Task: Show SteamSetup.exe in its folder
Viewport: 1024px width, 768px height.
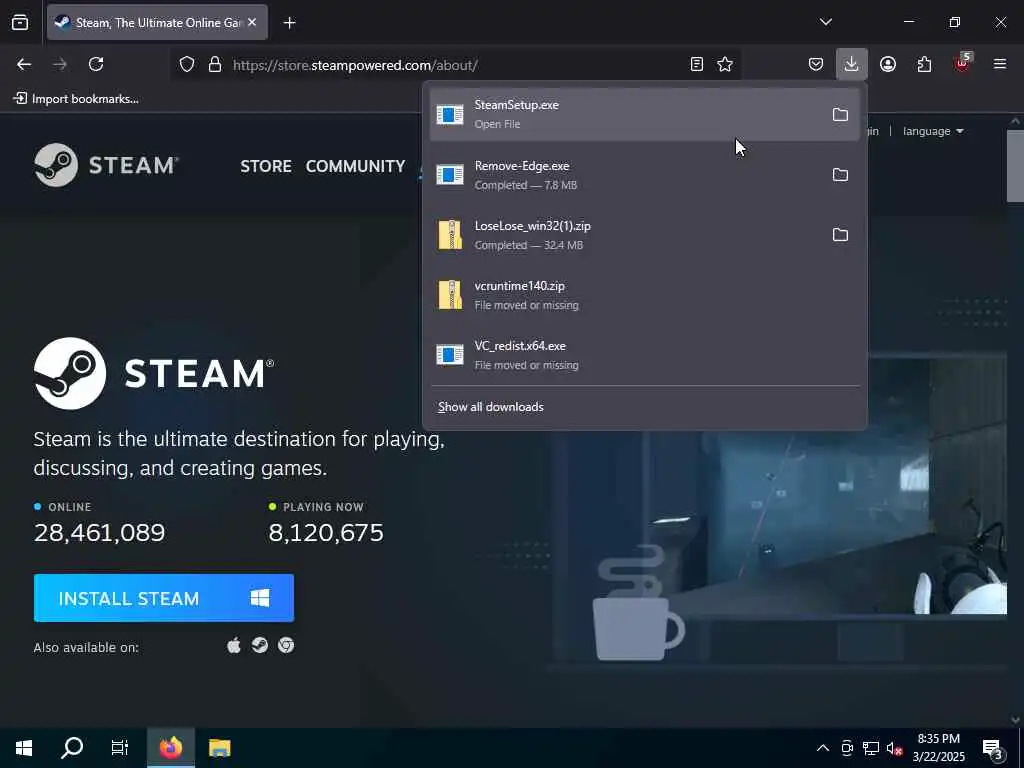Action: click(840, 115)
